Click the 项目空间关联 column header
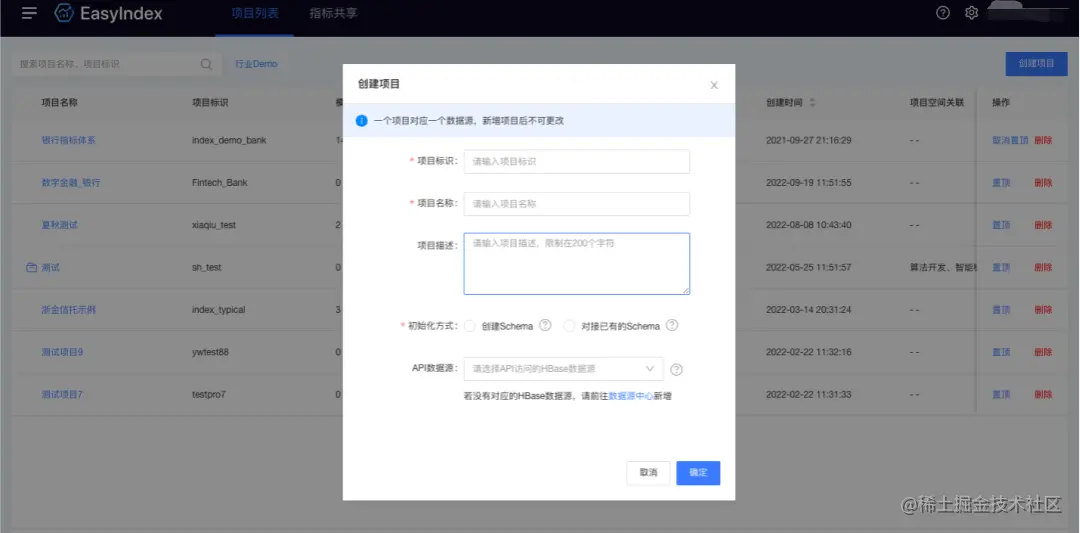Image resolution: width=1080 pixels, height=533 pixels. (x=937, y=103)
